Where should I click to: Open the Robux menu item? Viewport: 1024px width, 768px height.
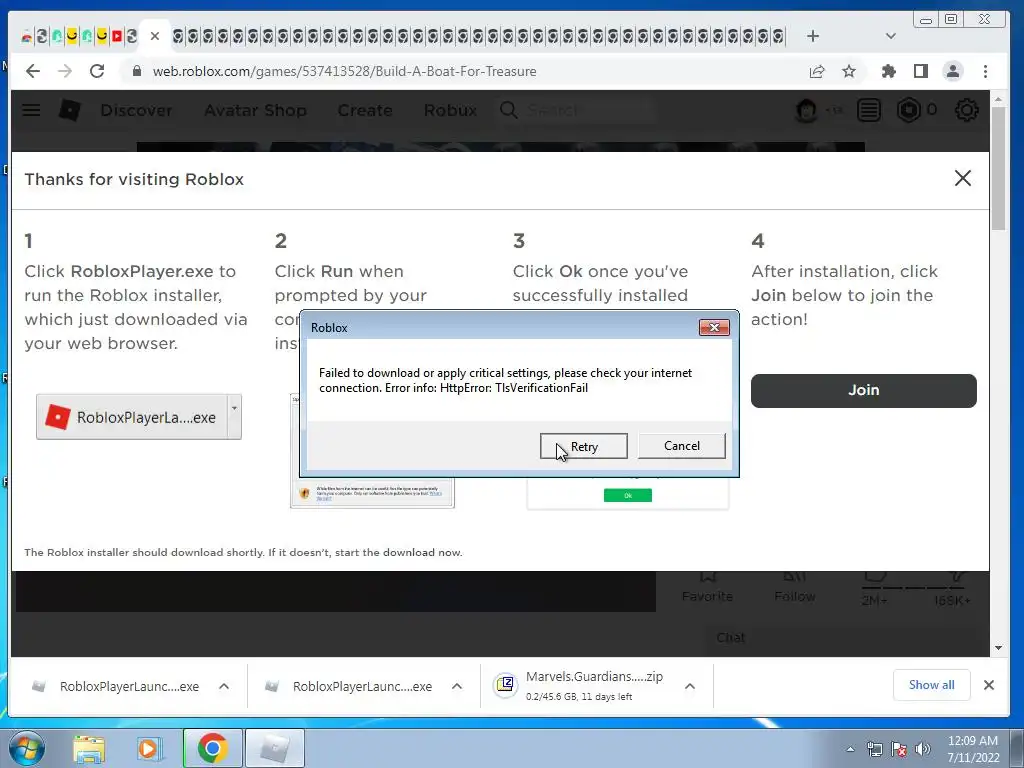click(450, 110)
